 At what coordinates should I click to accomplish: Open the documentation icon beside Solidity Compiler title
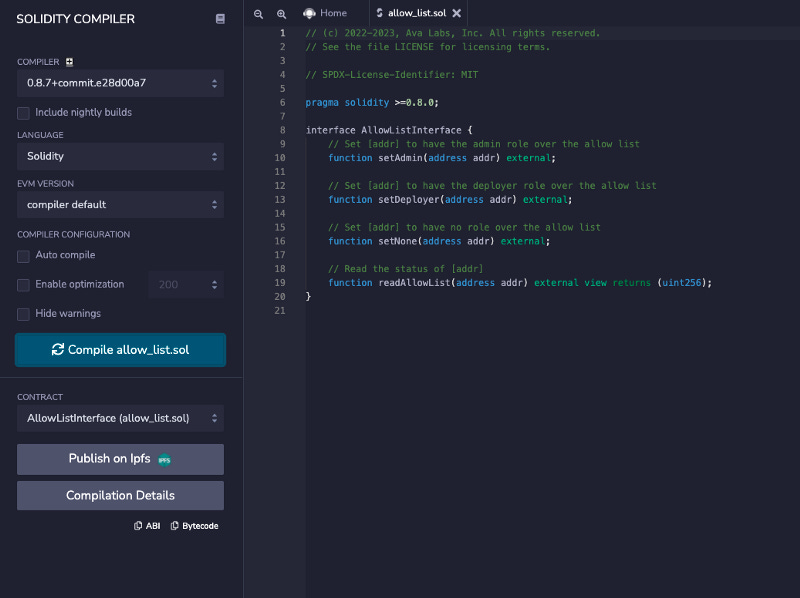click(220, 19)
